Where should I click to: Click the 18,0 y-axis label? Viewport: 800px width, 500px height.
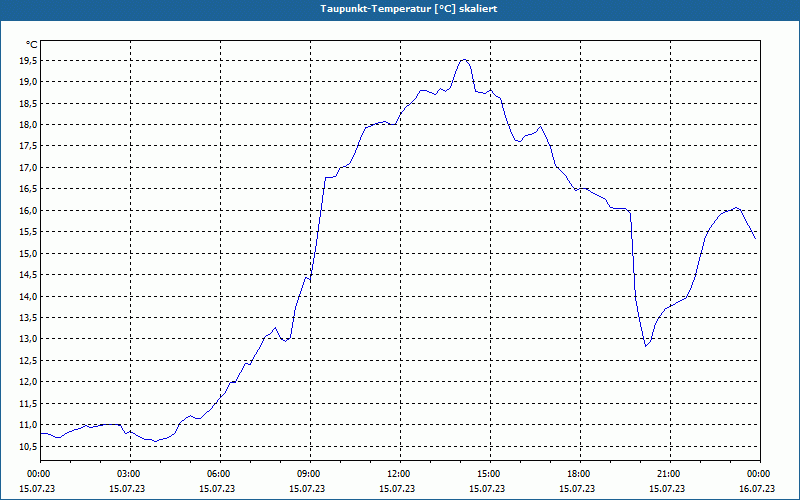point(28,124)
